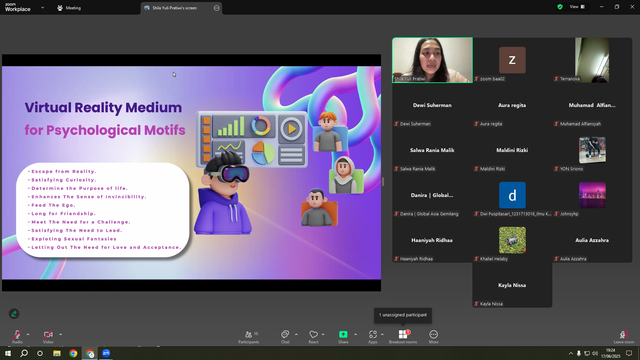
Task: Expand the React options arrow
Action: [323, 334]
